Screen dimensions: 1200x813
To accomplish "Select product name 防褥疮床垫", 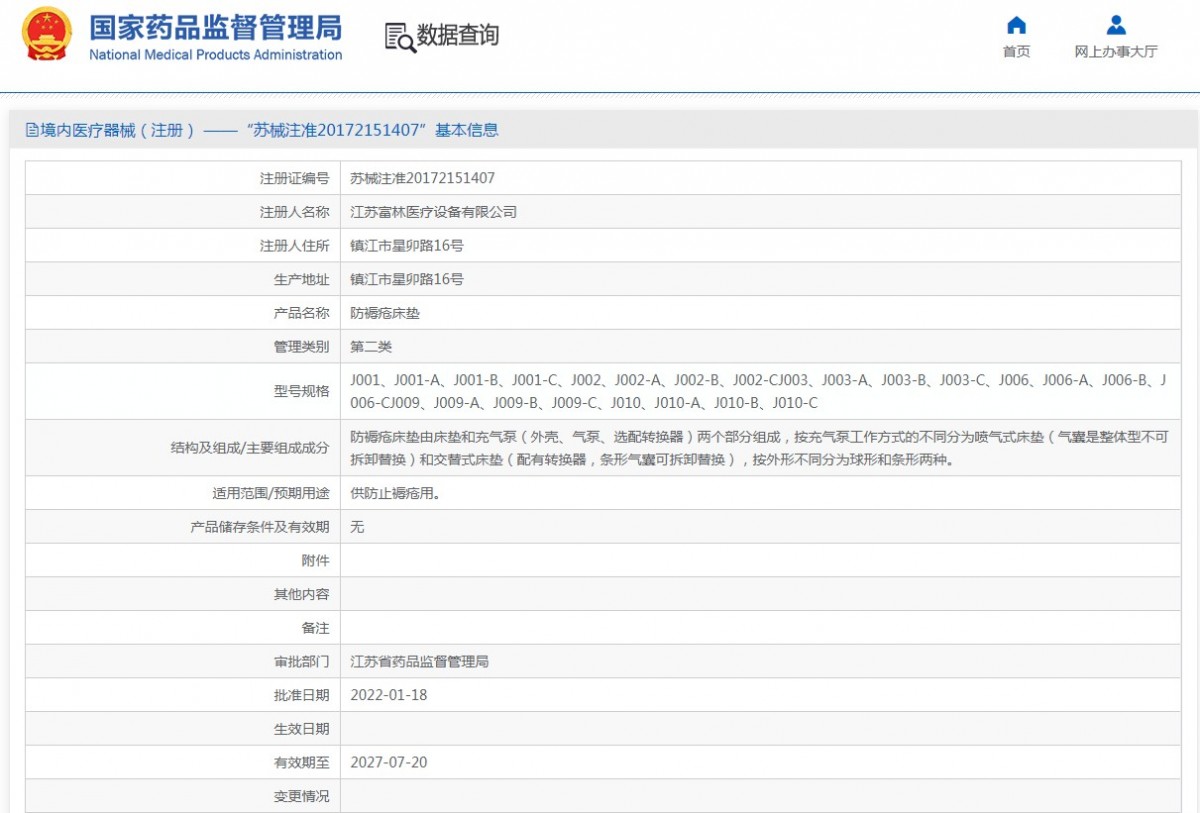I will [385, 313].
